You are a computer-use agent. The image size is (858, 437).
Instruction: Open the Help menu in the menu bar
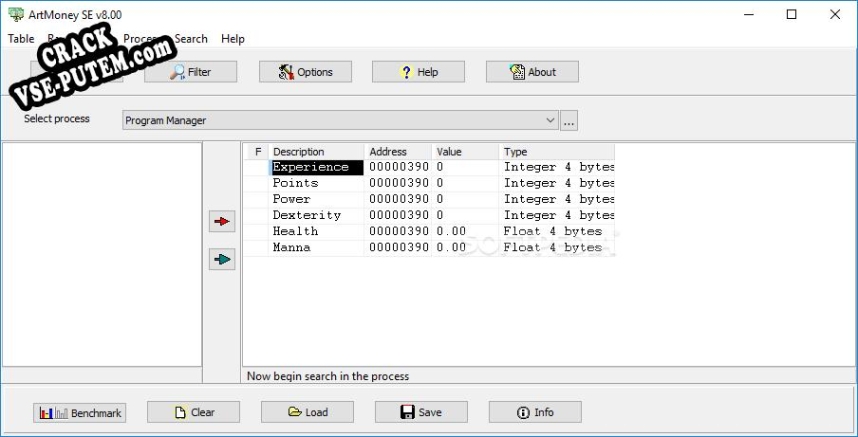[x=233, y=39]
